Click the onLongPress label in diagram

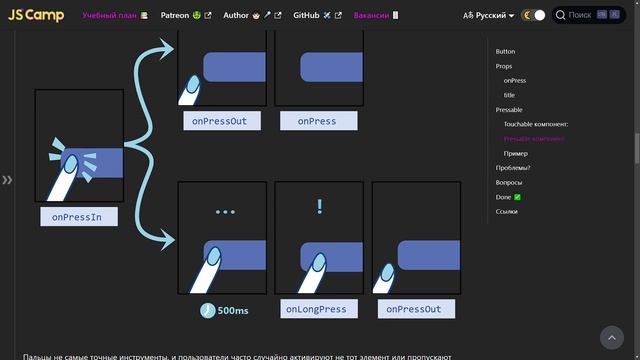pyautogui.click(x=319, y=309)
